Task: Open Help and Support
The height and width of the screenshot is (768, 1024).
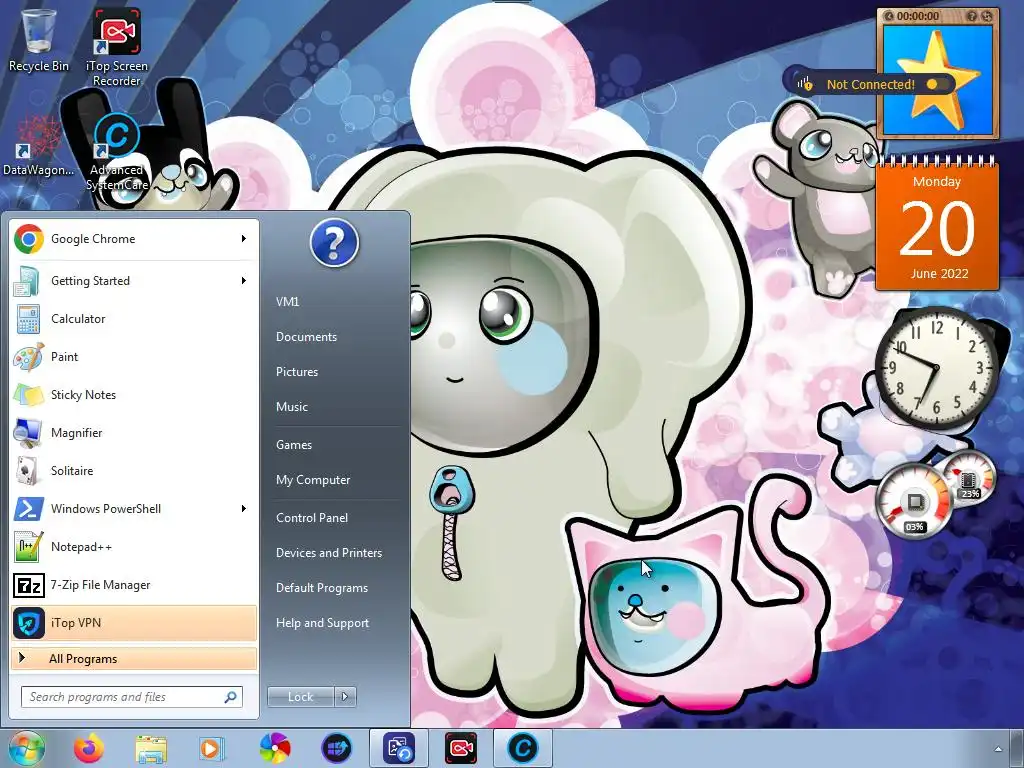Action: (x=322, y=623)
